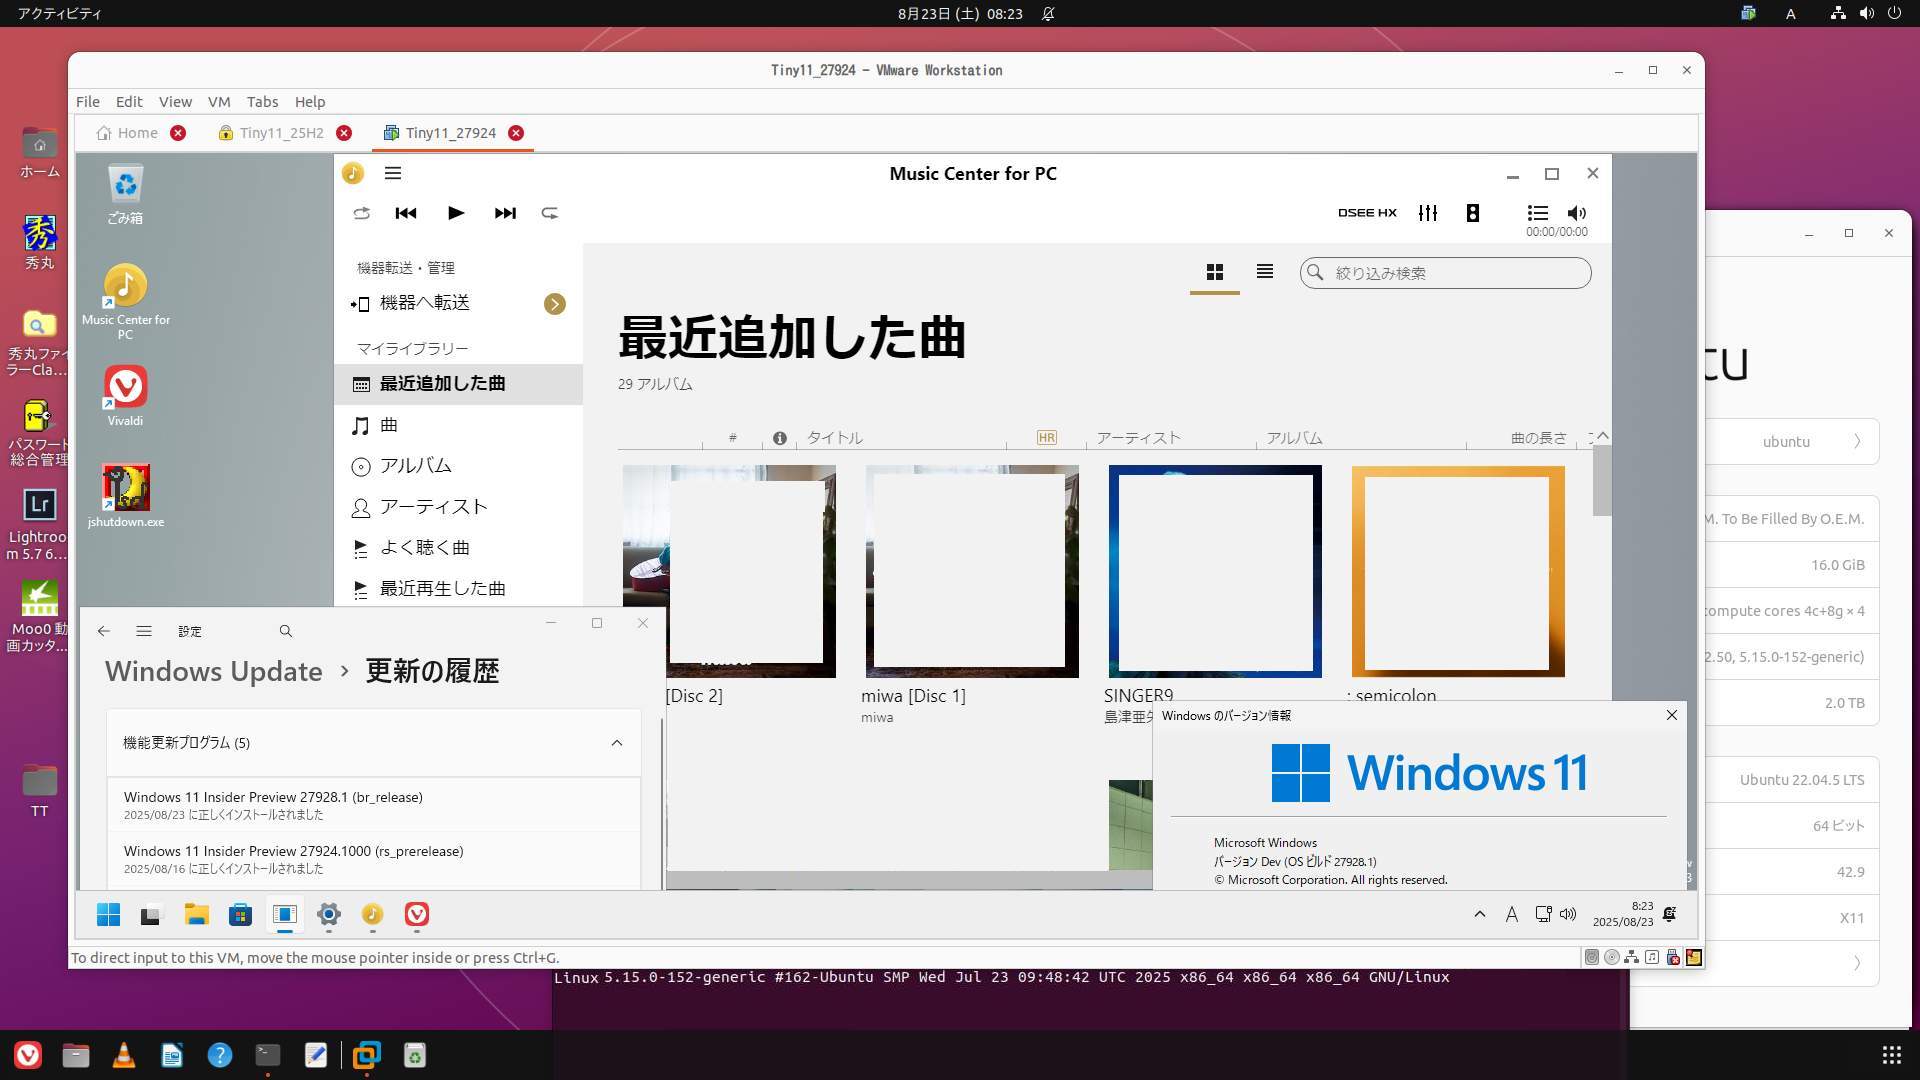Collapse 機能更新プログラム section
The image size is (1920, 1080).
point(616,743)
